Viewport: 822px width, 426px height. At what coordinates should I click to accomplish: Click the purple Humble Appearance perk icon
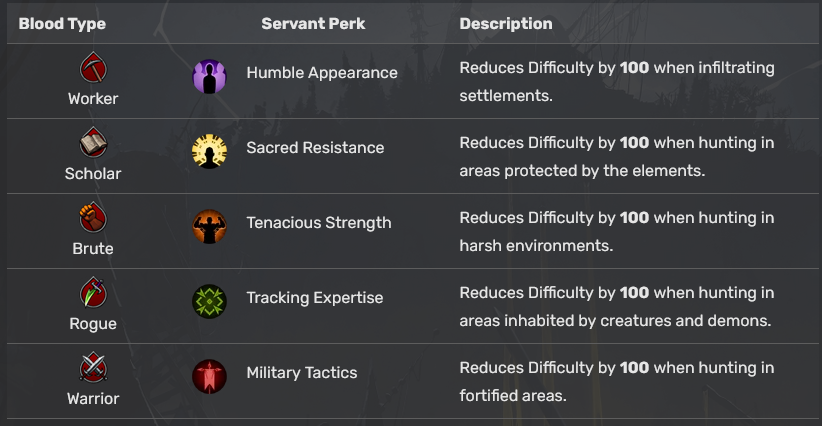click(x=209, y=76)
